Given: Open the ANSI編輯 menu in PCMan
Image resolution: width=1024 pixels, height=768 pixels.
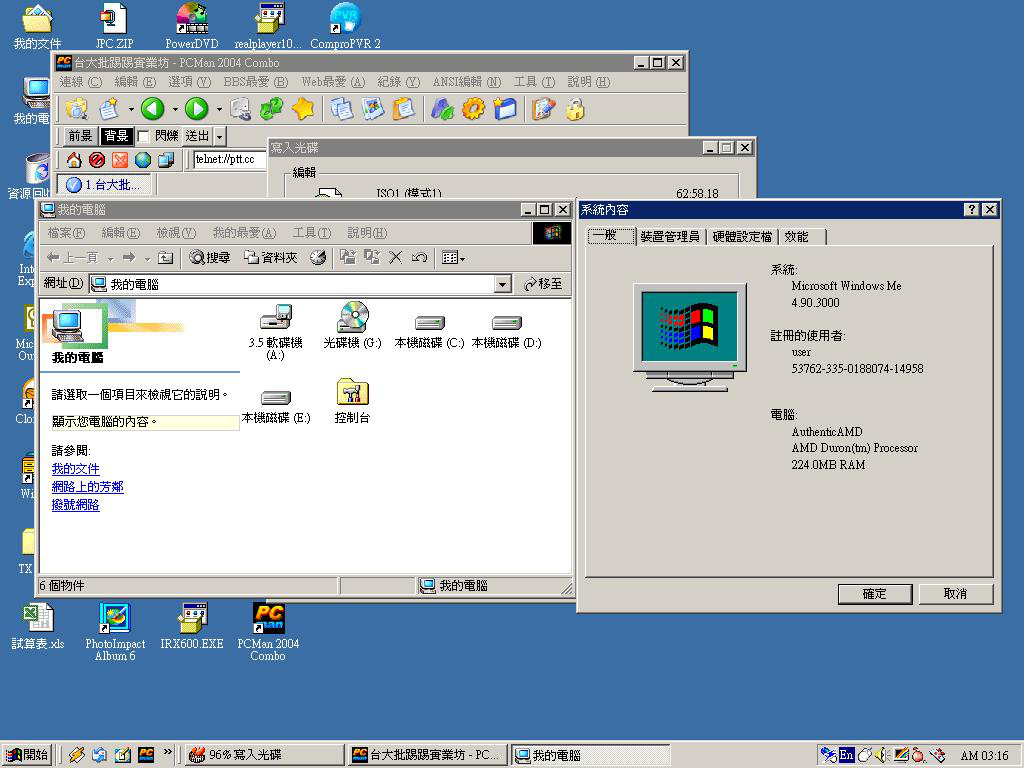Looking at the screenshot, I should pyautogui.click(x=465, y=82).
